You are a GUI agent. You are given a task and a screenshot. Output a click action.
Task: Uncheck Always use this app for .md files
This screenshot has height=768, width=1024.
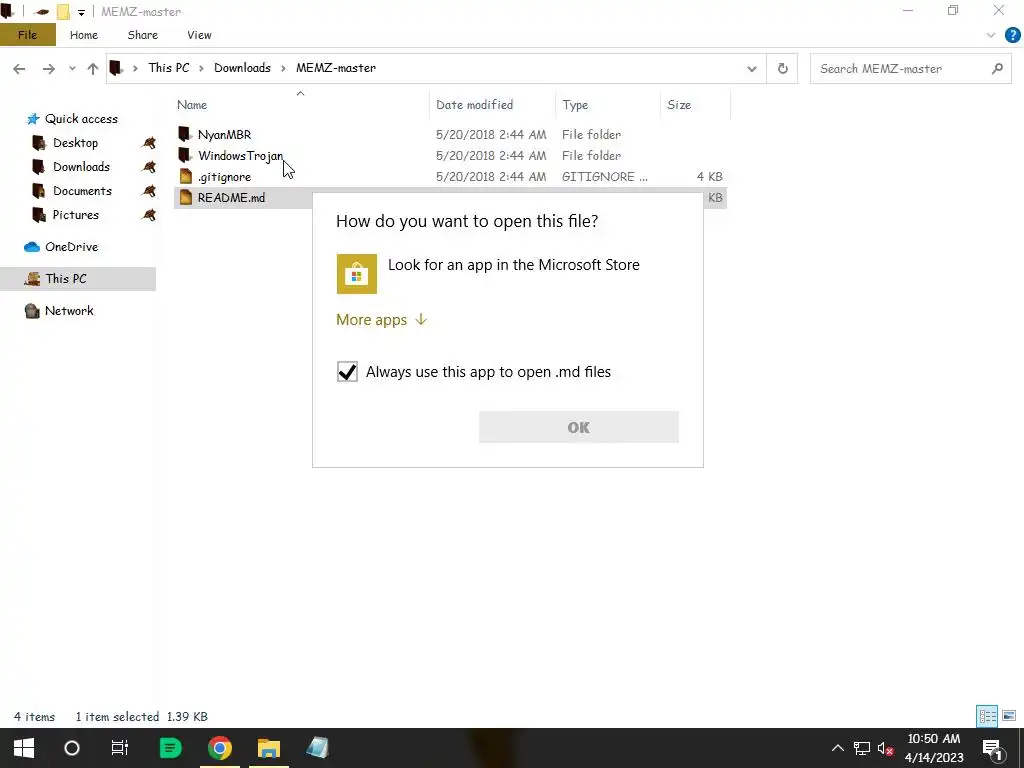pos(347,372)
